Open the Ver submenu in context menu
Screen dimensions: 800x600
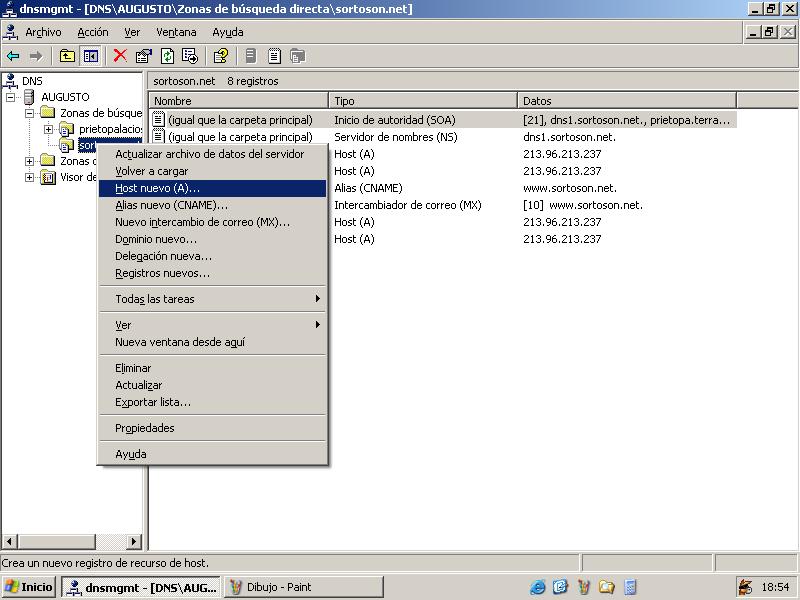click(212, 325)
